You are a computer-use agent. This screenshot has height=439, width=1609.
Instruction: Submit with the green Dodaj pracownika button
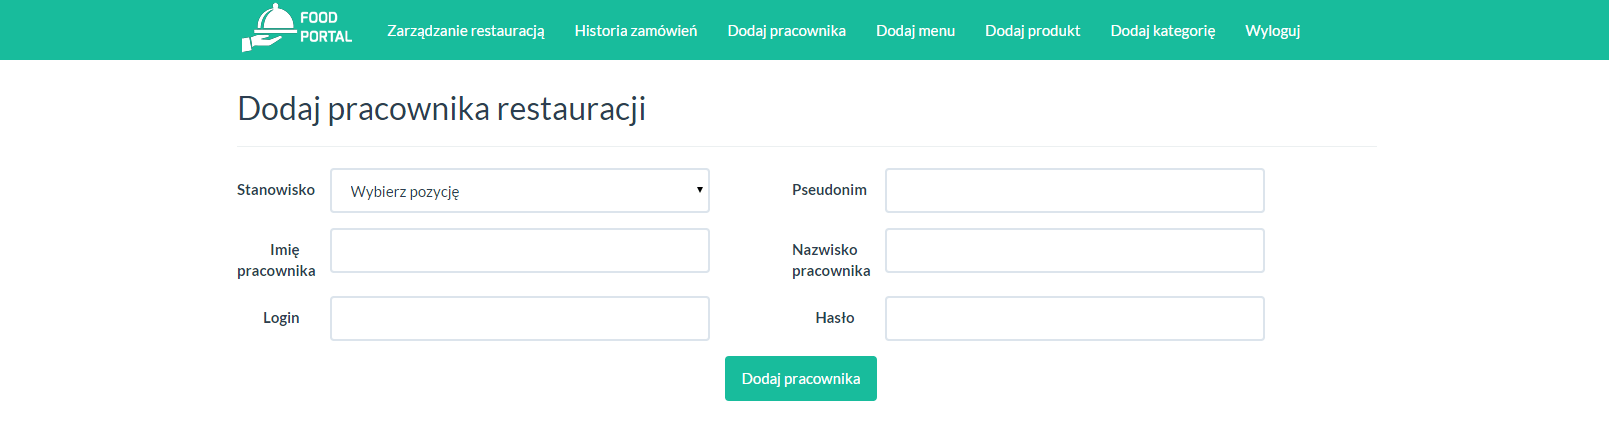(801, 378)
